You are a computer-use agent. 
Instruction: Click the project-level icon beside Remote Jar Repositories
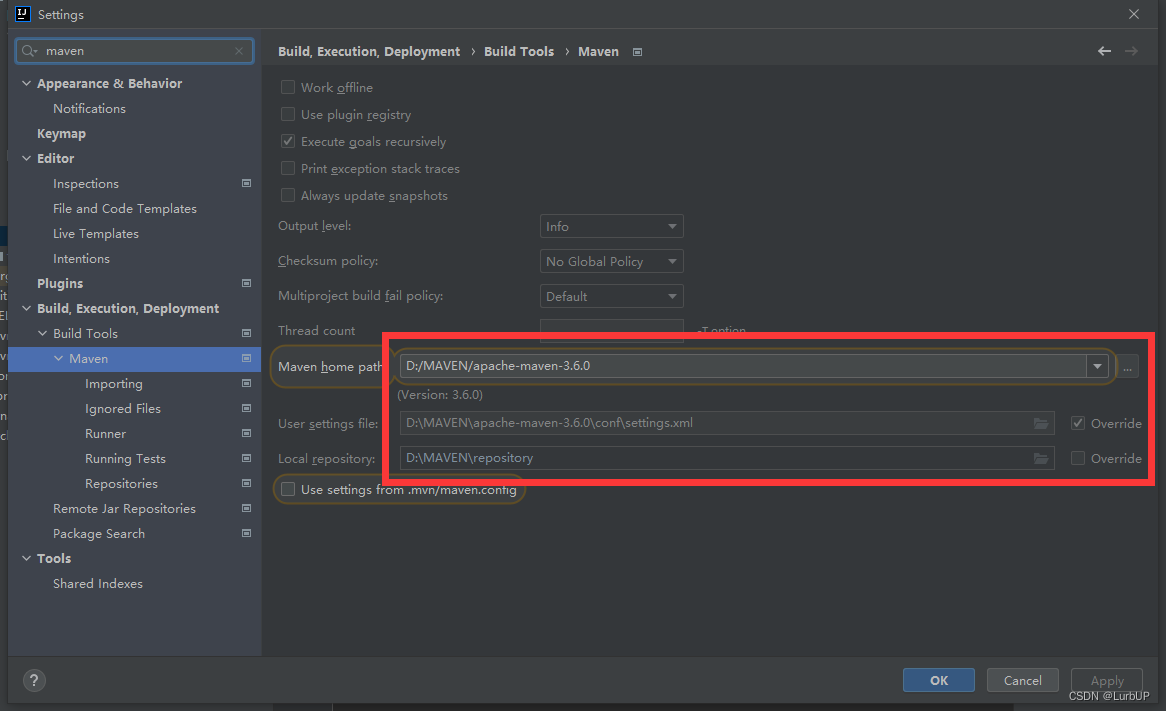(x=246, y=508)
